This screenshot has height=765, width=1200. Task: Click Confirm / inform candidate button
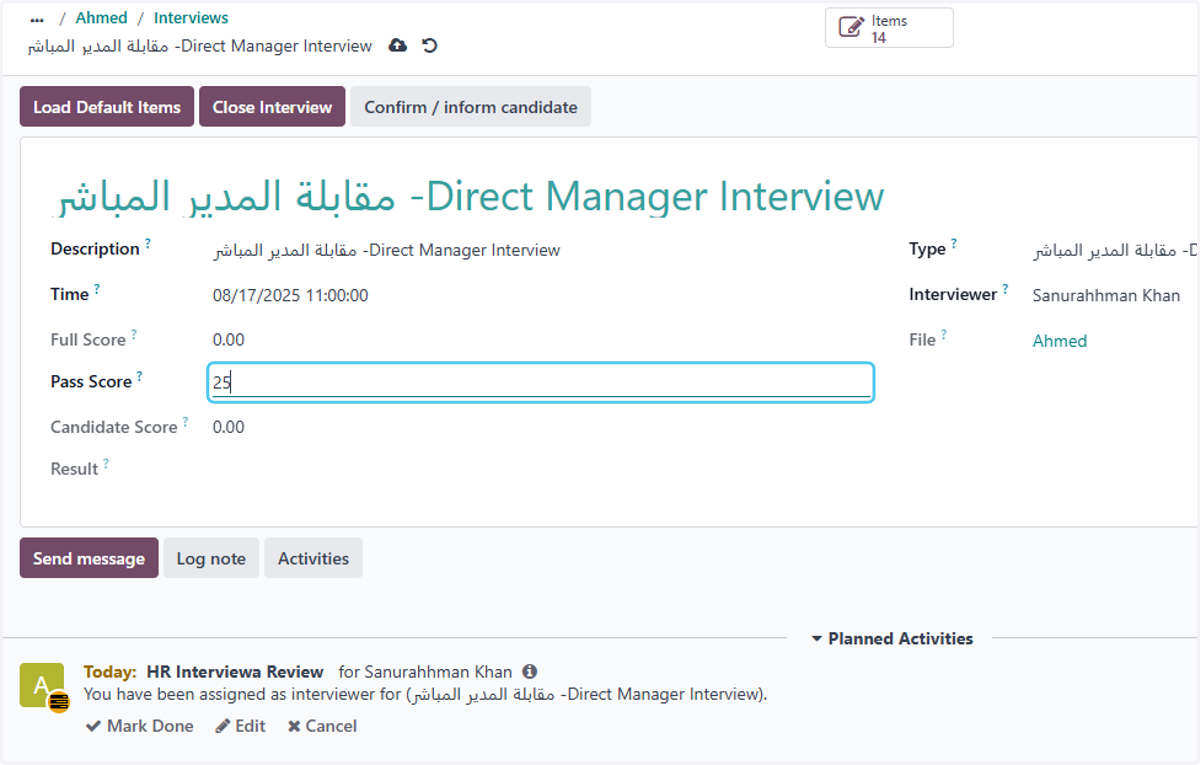[471, 107]
